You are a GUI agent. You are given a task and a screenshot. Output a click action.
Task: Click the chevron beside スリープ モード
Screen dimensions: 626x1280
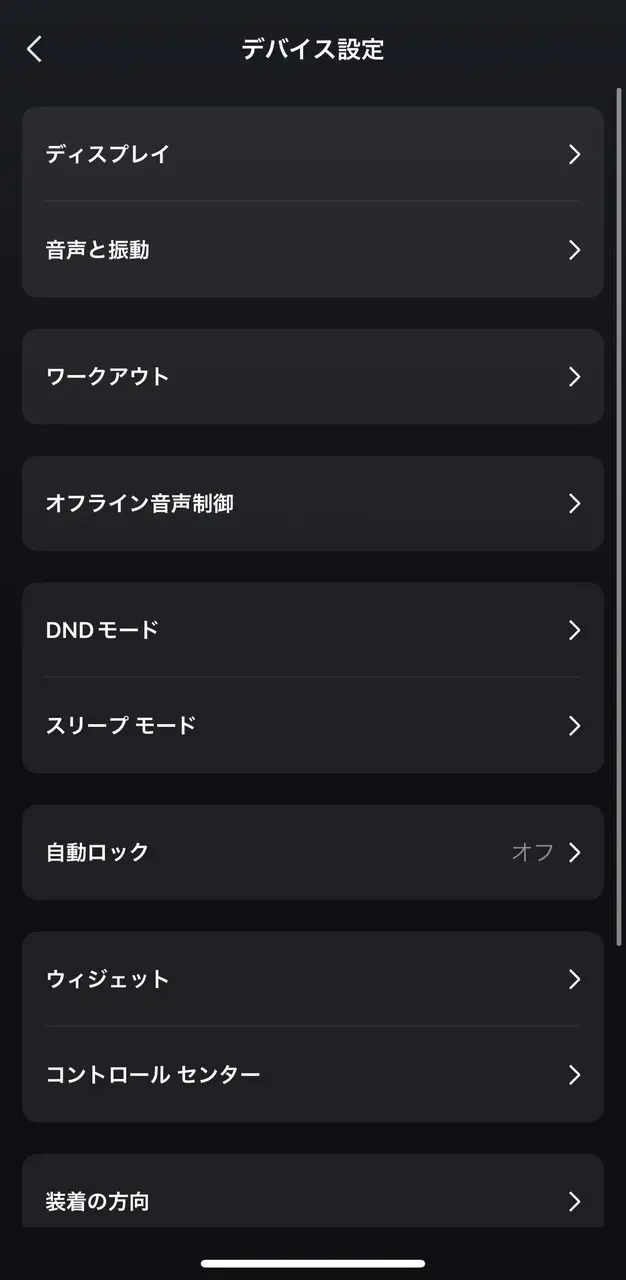click(x=574, y=725)
